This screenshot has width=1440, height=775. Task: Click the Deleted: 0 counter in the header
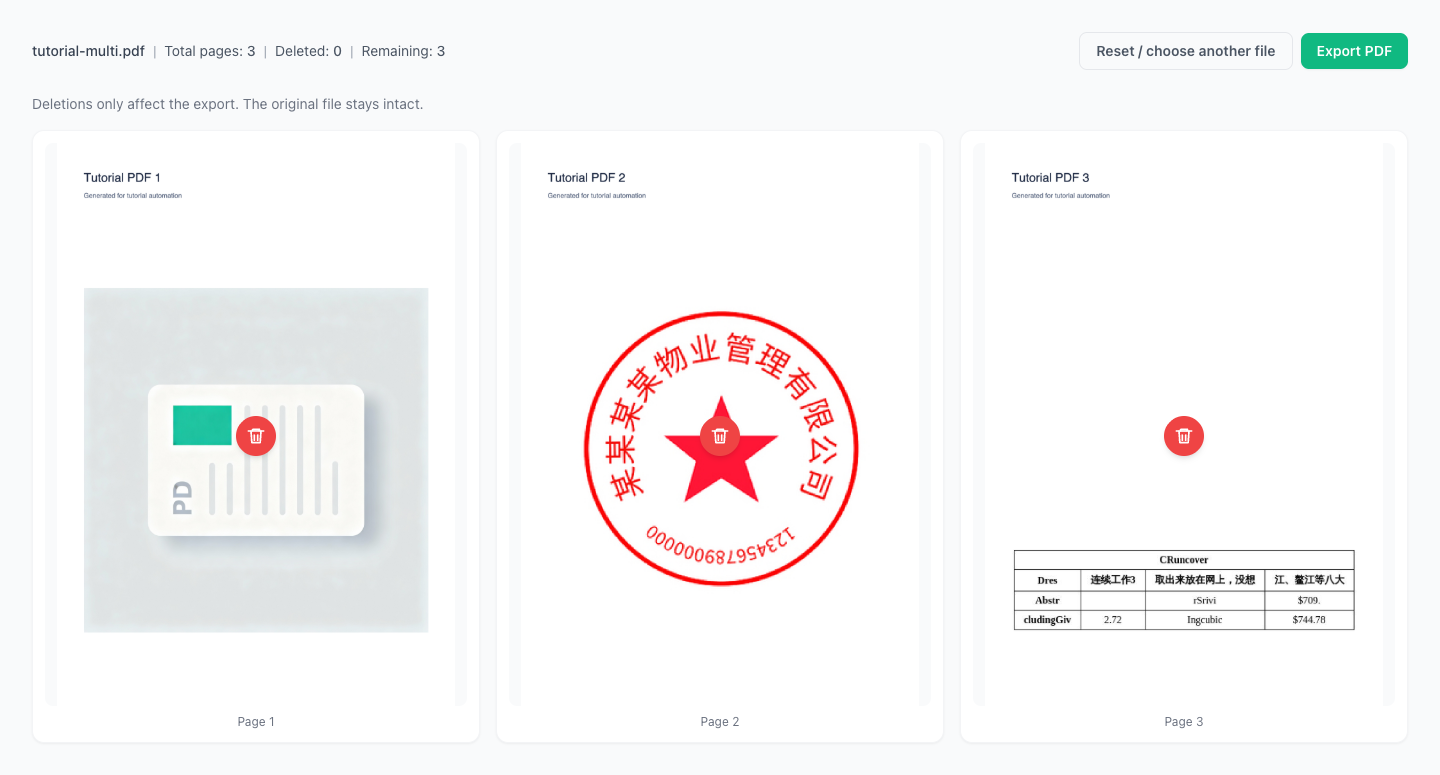click(x=308, y=50)
